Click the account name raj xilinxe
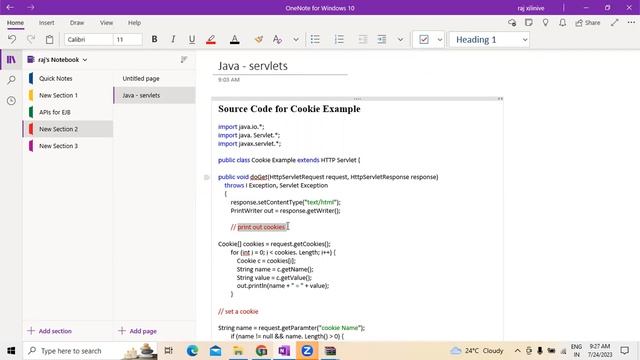 [x=531, y=8]
